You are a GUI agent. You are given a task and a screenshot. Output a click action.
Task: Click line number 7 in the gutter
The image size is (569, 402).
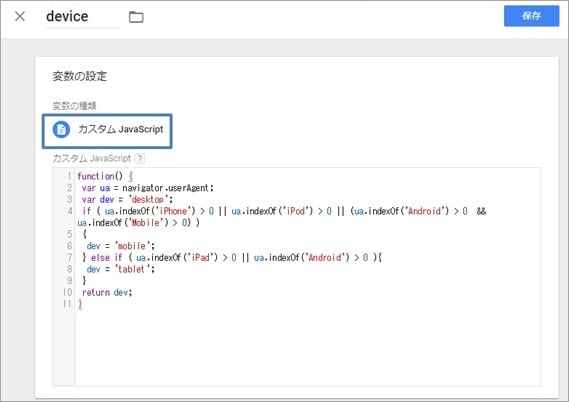click(70, 258)
